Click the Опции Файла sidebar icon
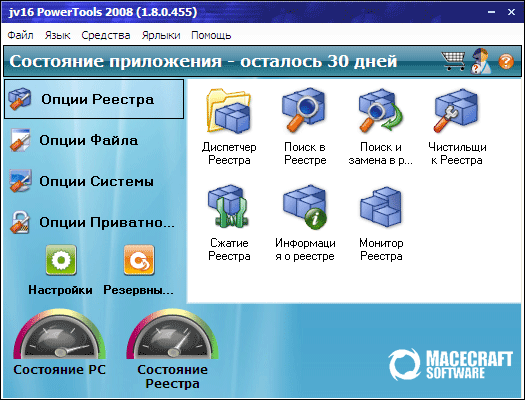Image resolution: width=525 pixels, height=400 pixels. click(20, 140)
